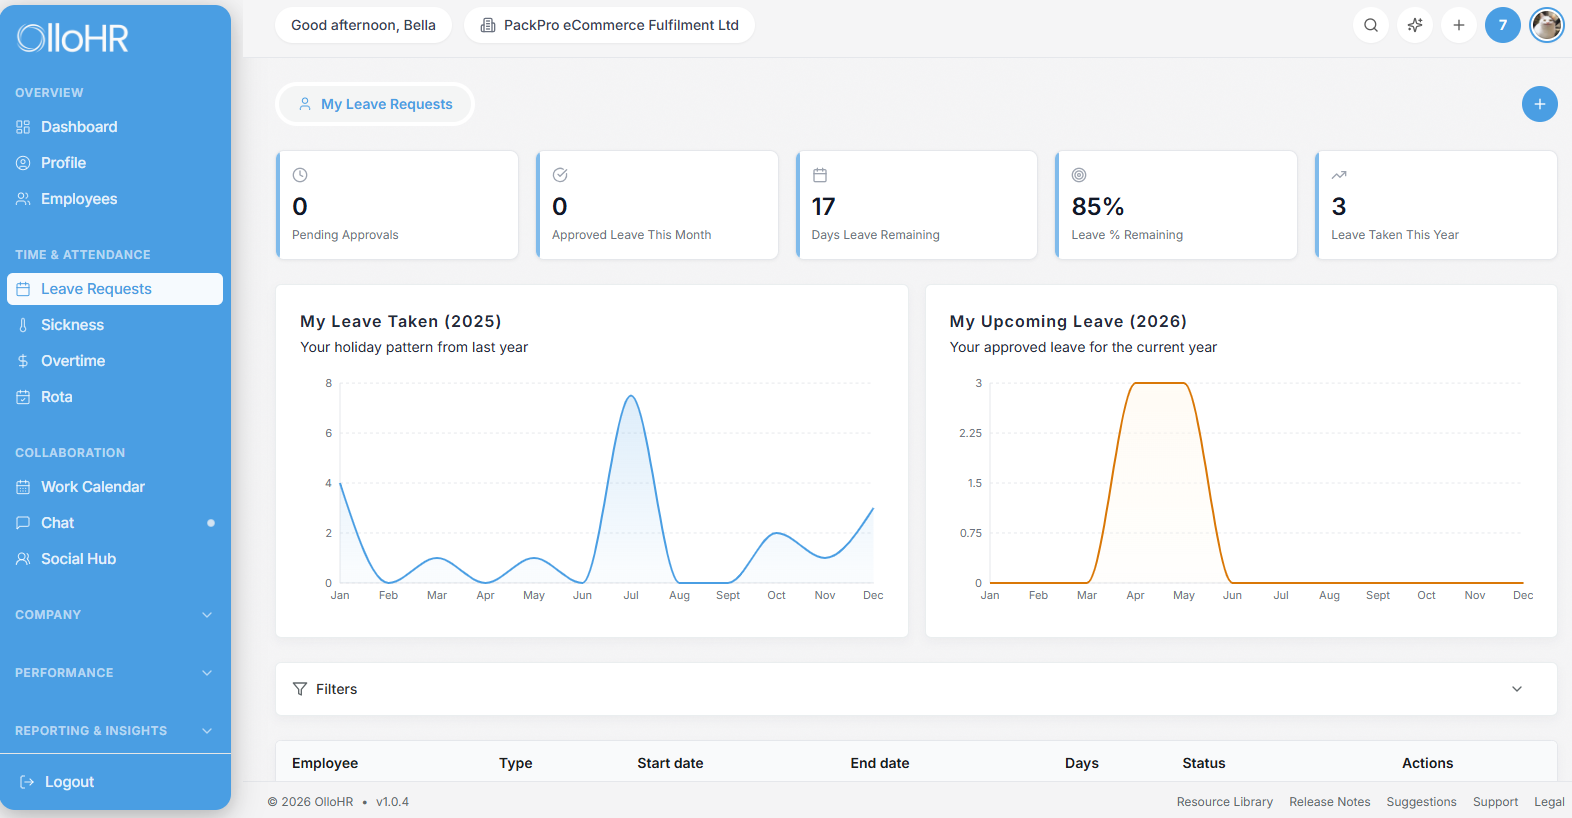1572x818 pixels.
Task: Click the OlloHR logo
Action: [x=73, y=38]
